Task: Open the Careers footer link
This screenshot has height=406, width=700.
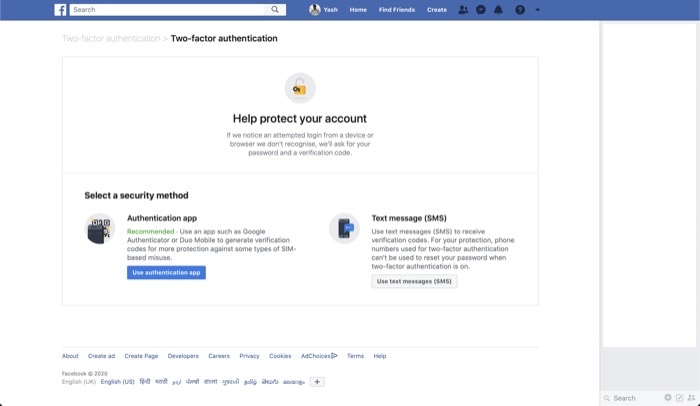Action: (x=219, y=356)
